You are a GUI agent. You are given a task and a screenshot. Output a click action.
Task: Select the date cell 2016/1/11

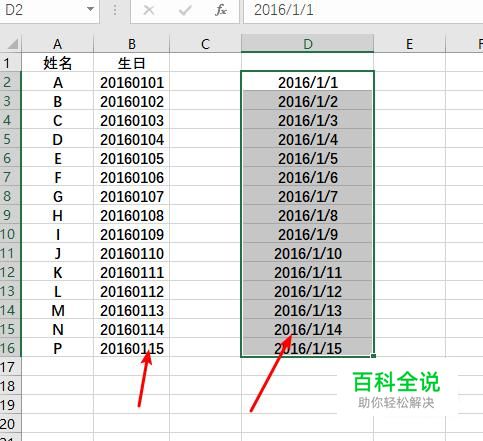tap(308, 272)
